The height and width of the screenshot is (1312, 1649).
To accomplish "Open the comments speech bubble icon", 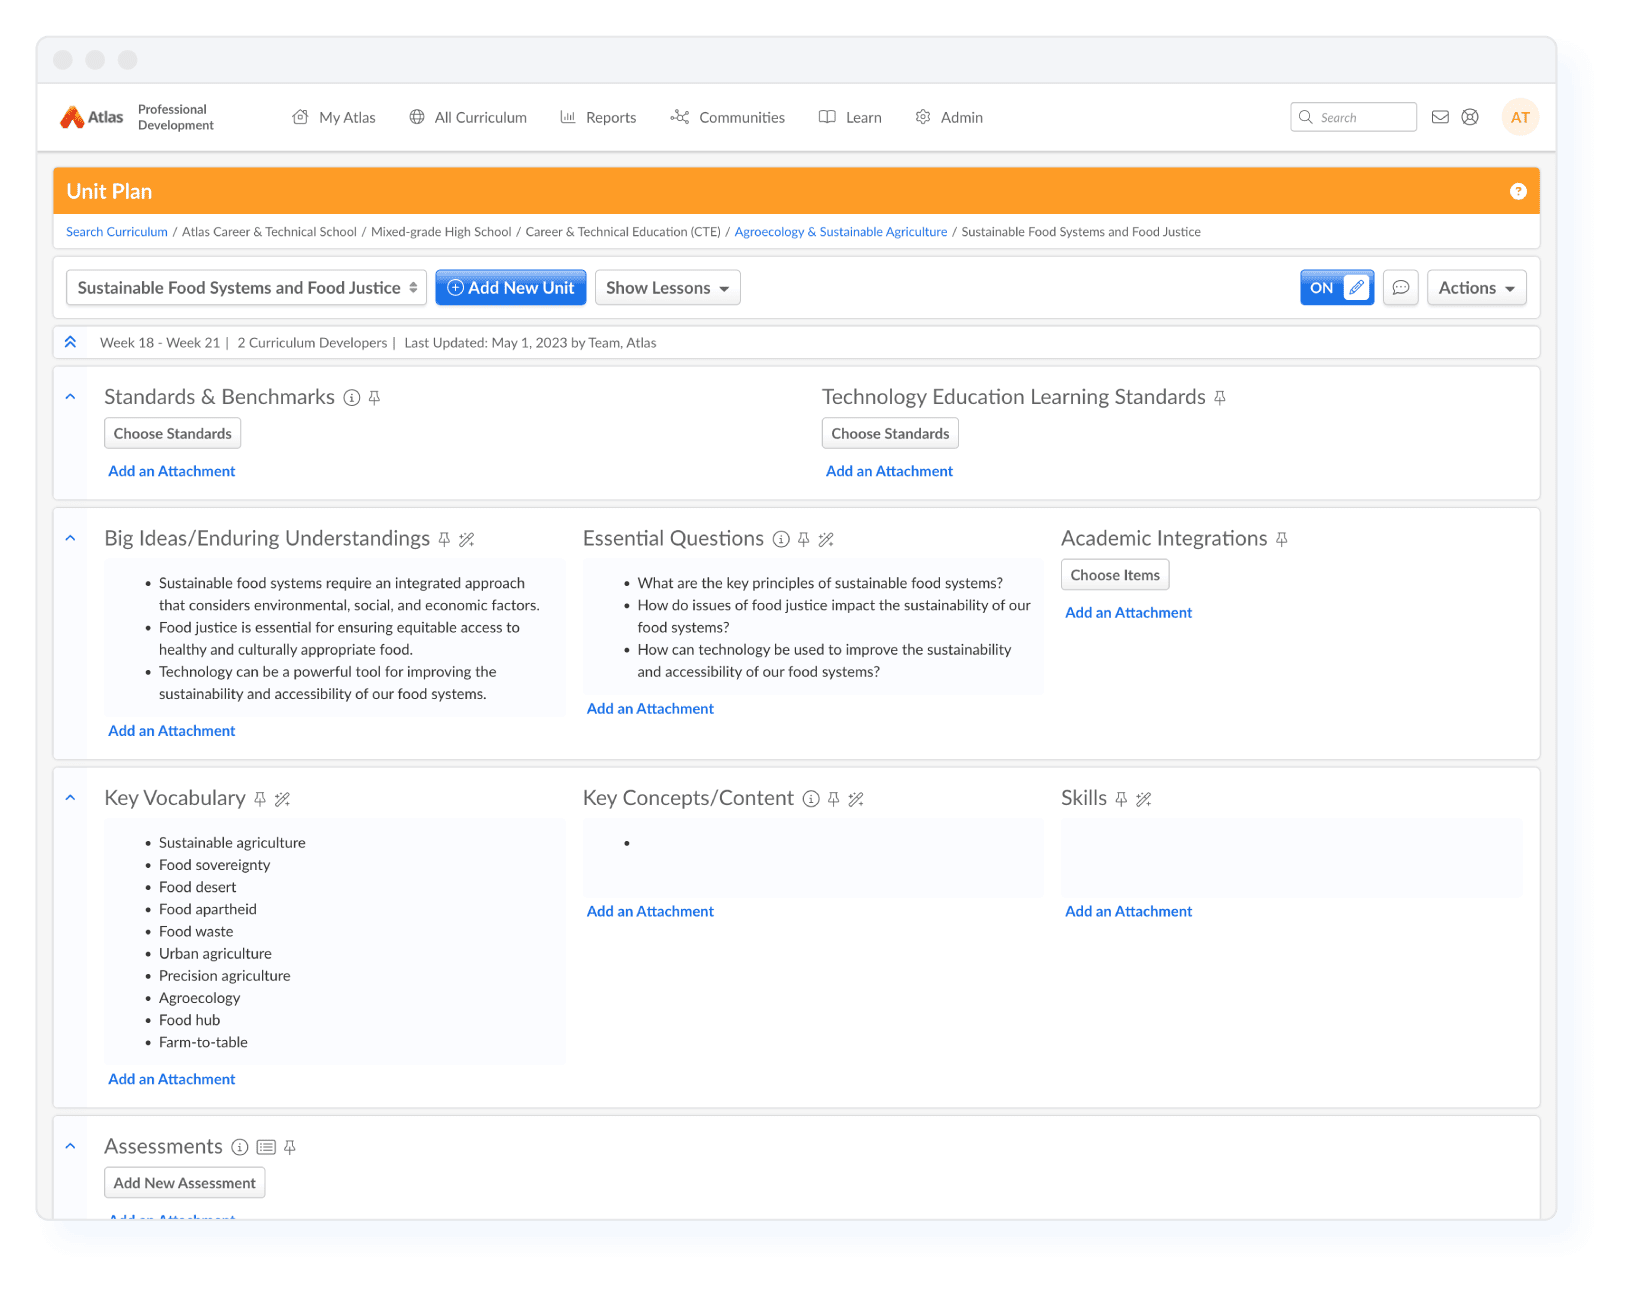I will coord(1400,288).
